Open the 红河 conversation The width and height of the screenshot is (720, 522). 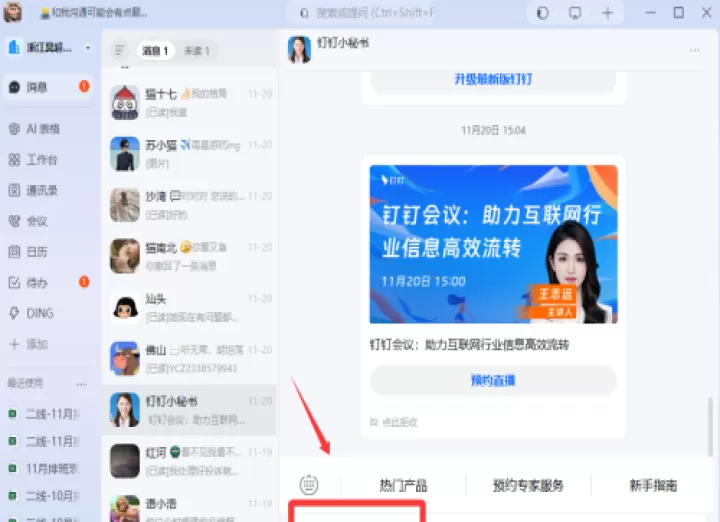click(x=189, y=461)
